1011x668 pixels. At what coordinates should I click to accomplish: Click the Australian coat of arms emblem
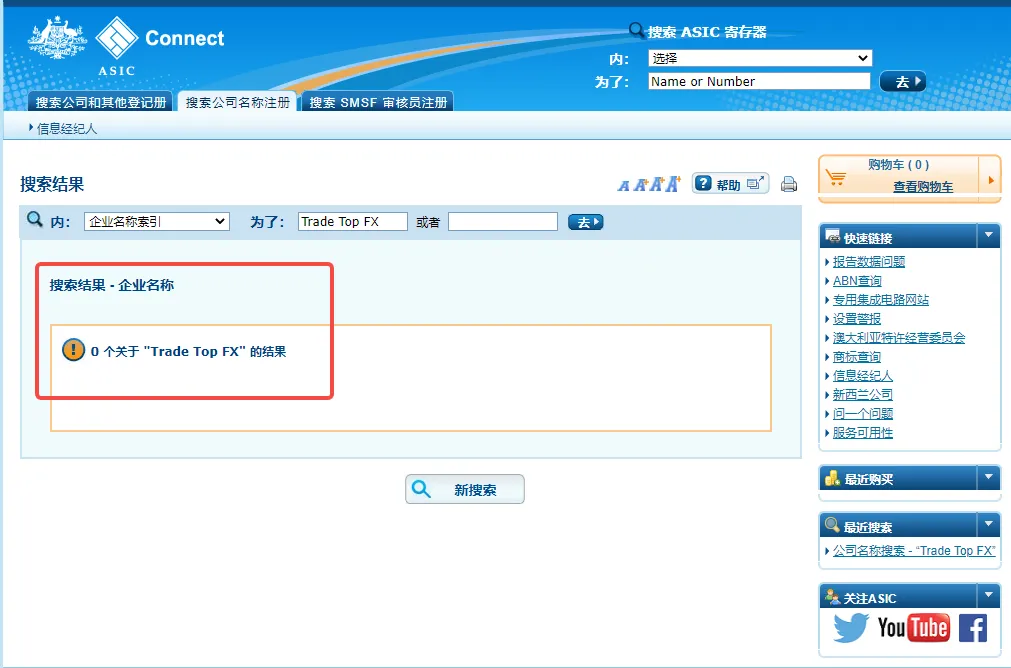pyautogui.click(x=57, y=38)
